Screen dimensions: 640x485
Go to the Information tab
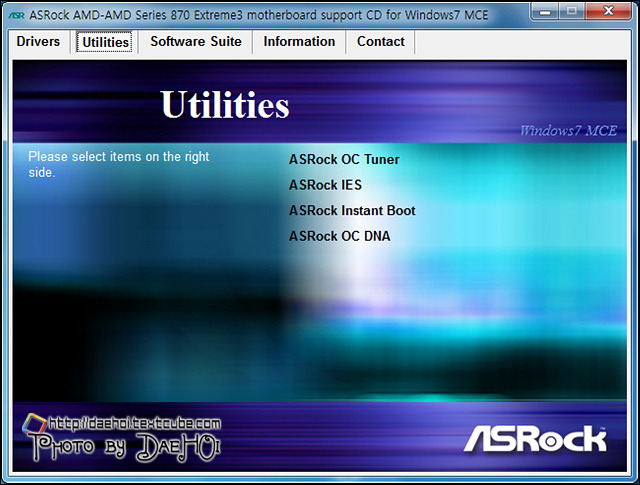[x=299, y=42]
